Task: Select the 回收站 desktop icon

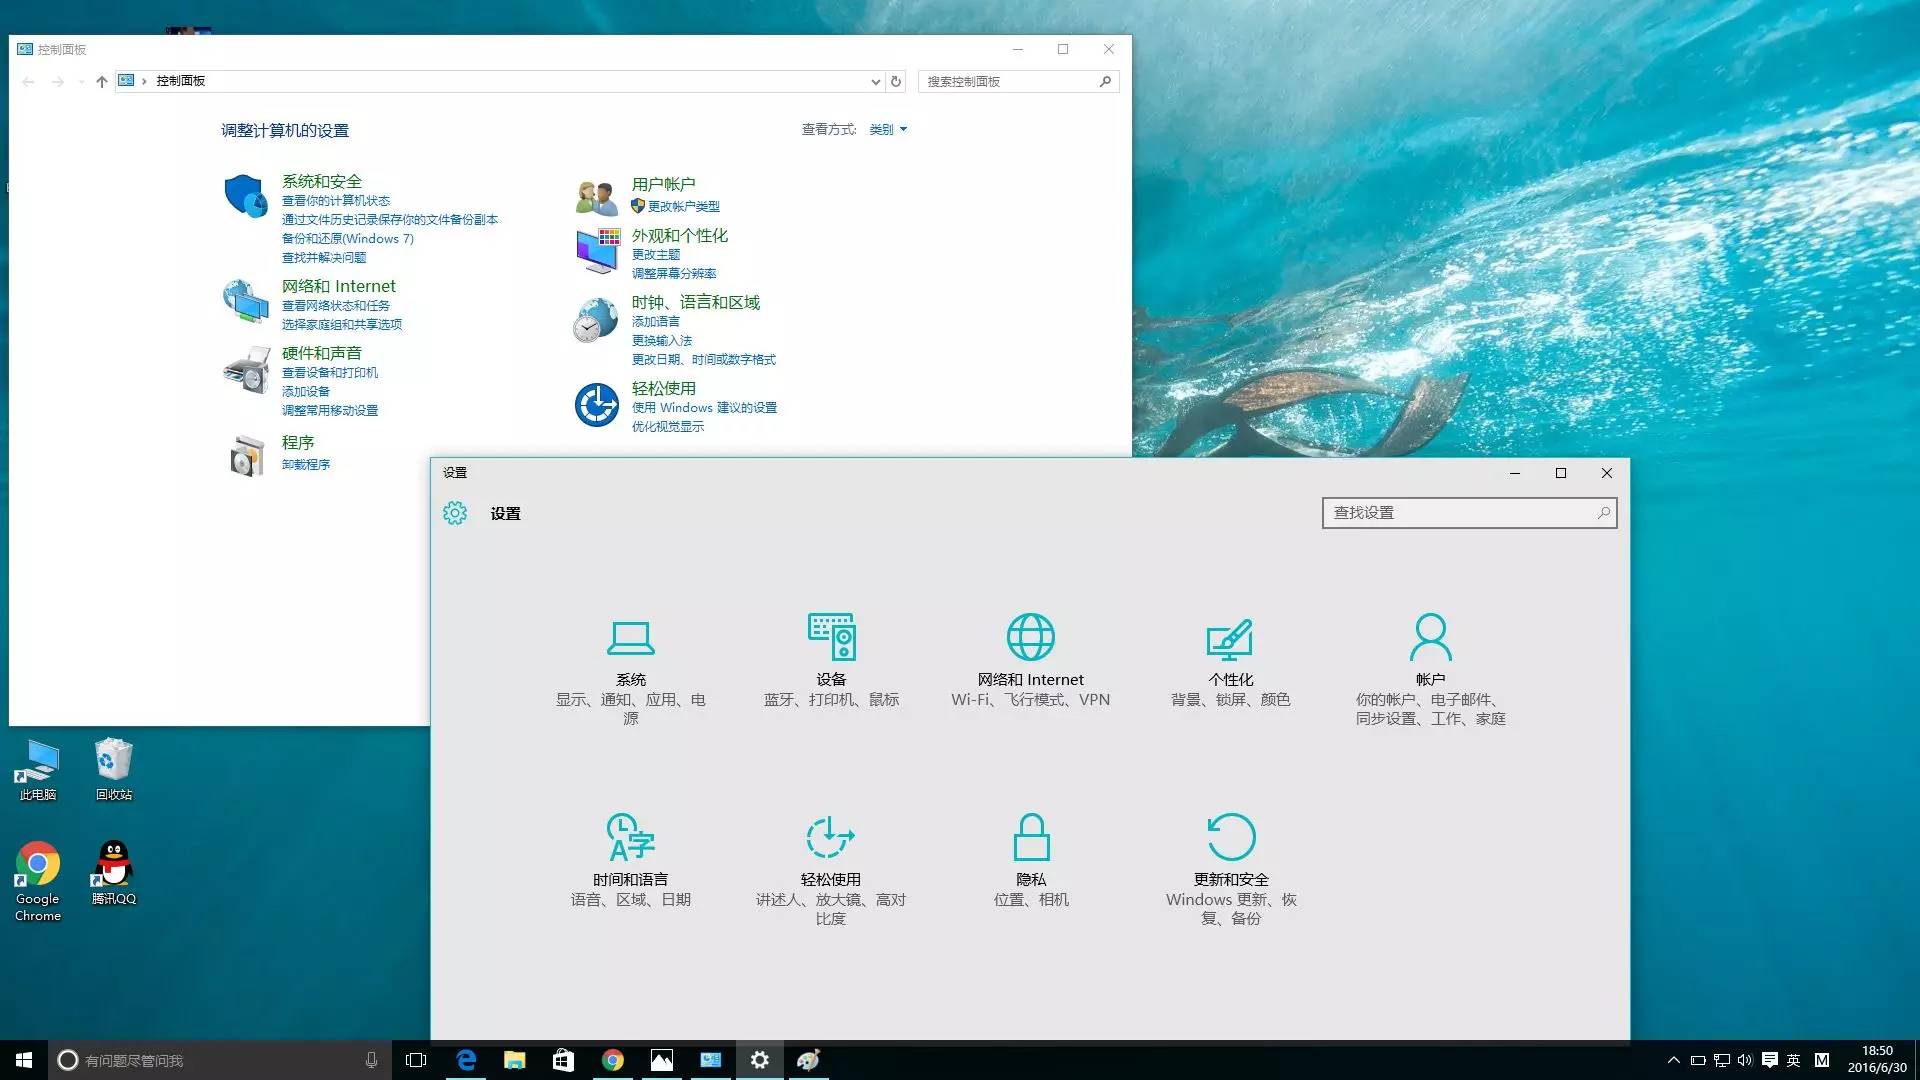Action: click(113, 770)
